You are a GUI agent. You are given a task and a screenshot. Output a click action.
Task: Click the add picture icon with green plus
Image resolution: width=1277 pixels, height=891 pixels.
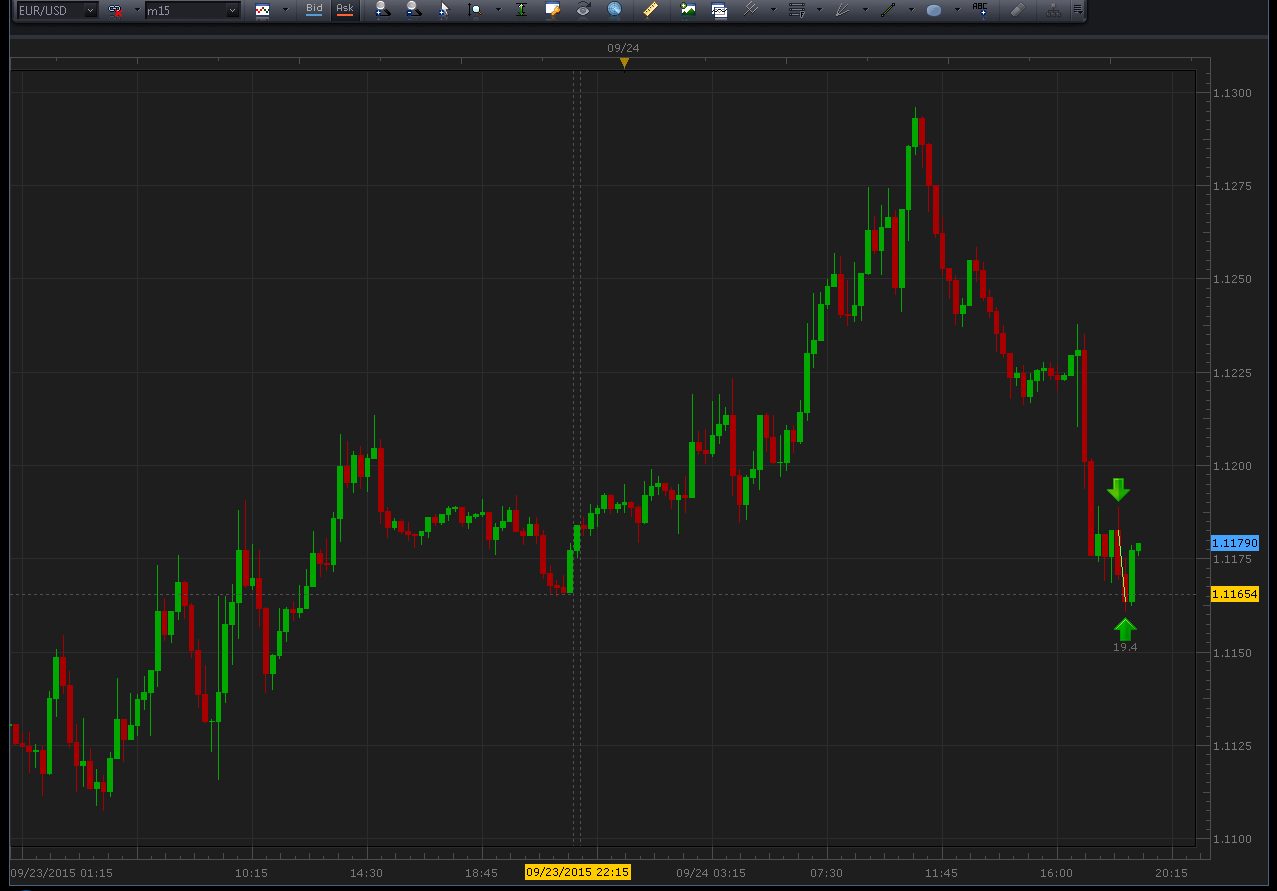pos(688,10)
